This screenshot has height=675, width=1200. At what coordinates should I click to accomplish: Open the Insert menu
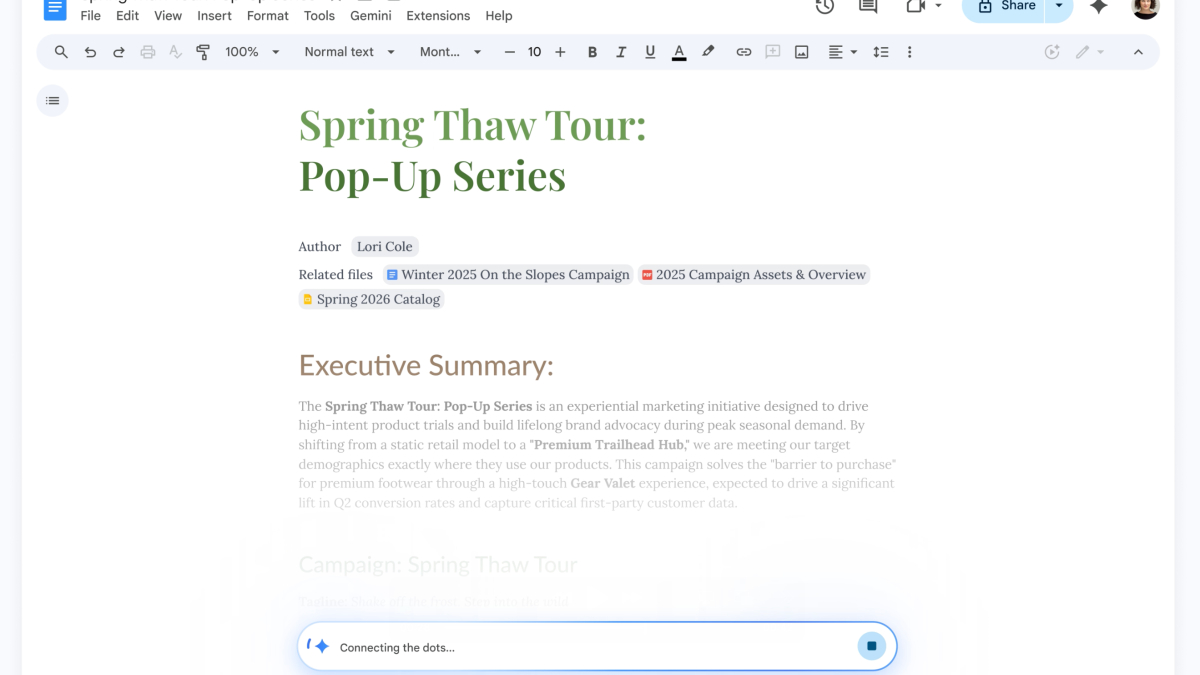214,15
